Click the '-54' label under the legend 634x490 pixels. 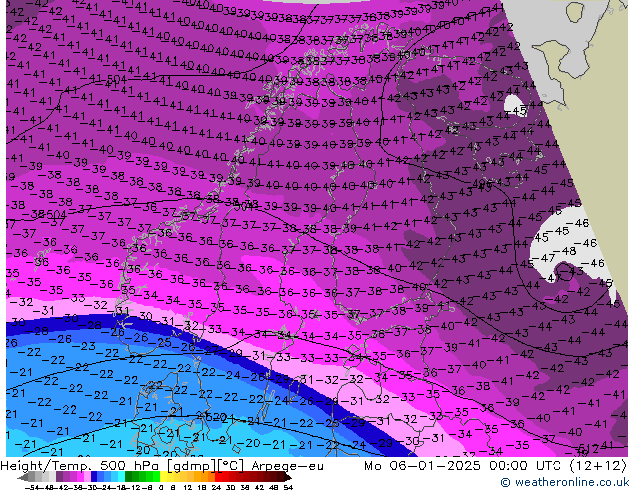[33, 487]
